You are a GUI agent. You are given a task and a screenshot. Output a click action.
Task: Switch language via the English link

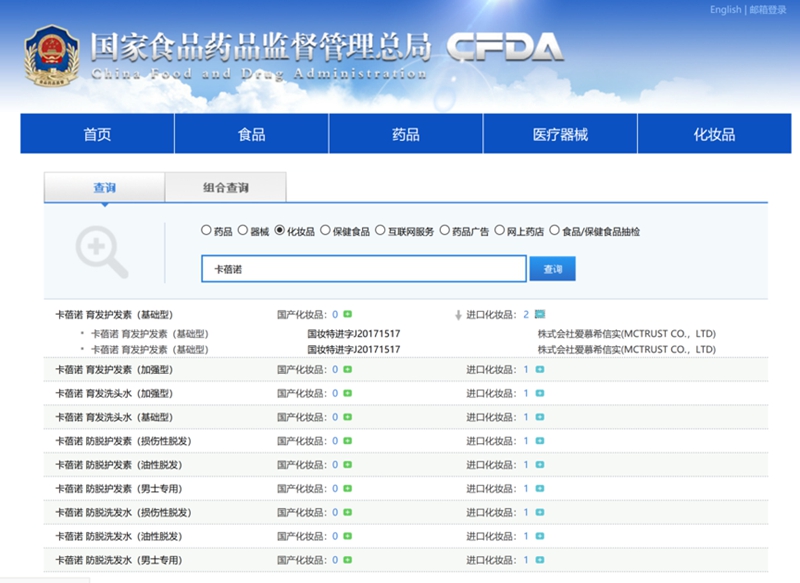pos(725,10)
